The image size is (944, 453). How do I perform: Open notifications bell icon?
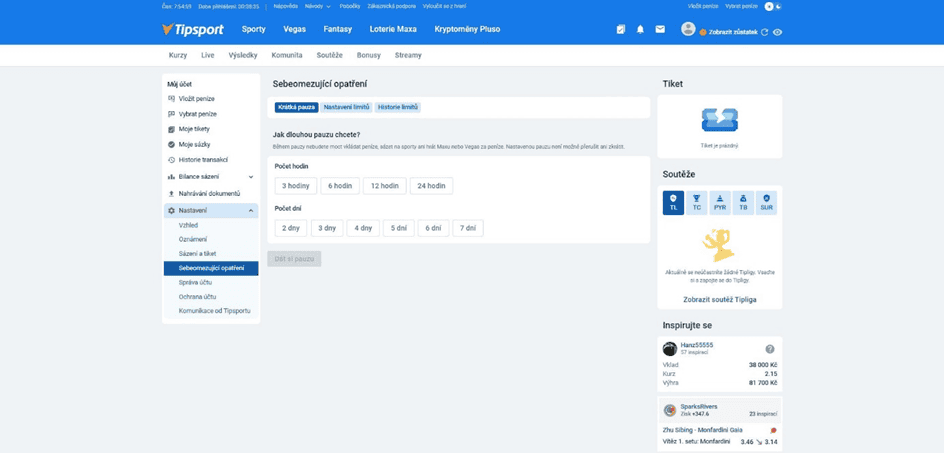(x=640, y=30)
